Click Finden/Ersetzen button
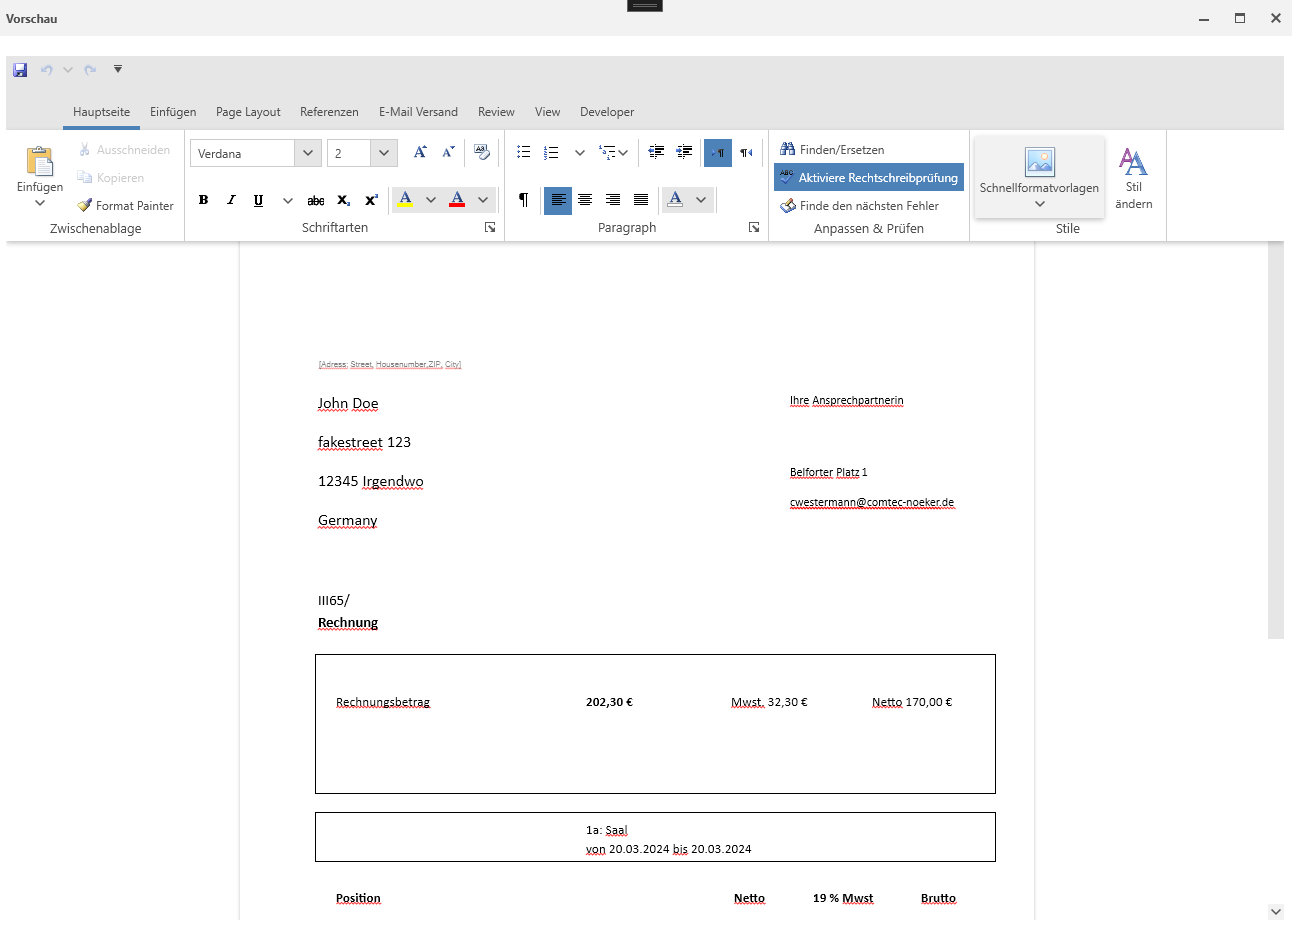1292x929 pixels. coord(832,150)
